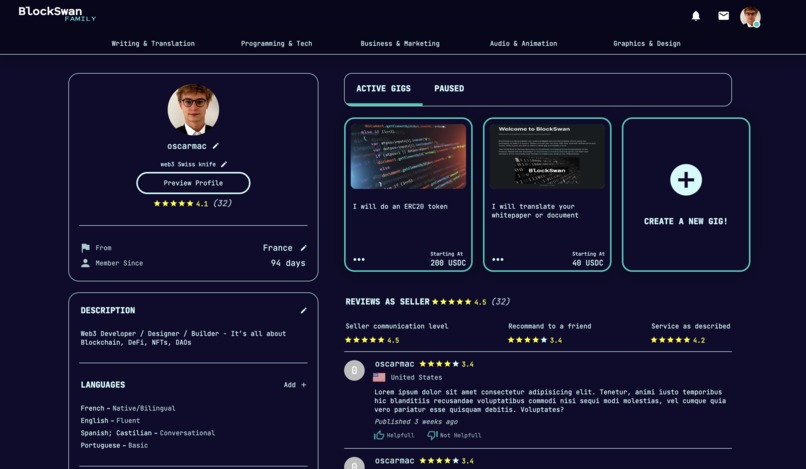Click the United States flag in review
Image resolution: width=806 pixels, height=469 pixels.
(379, 377)
